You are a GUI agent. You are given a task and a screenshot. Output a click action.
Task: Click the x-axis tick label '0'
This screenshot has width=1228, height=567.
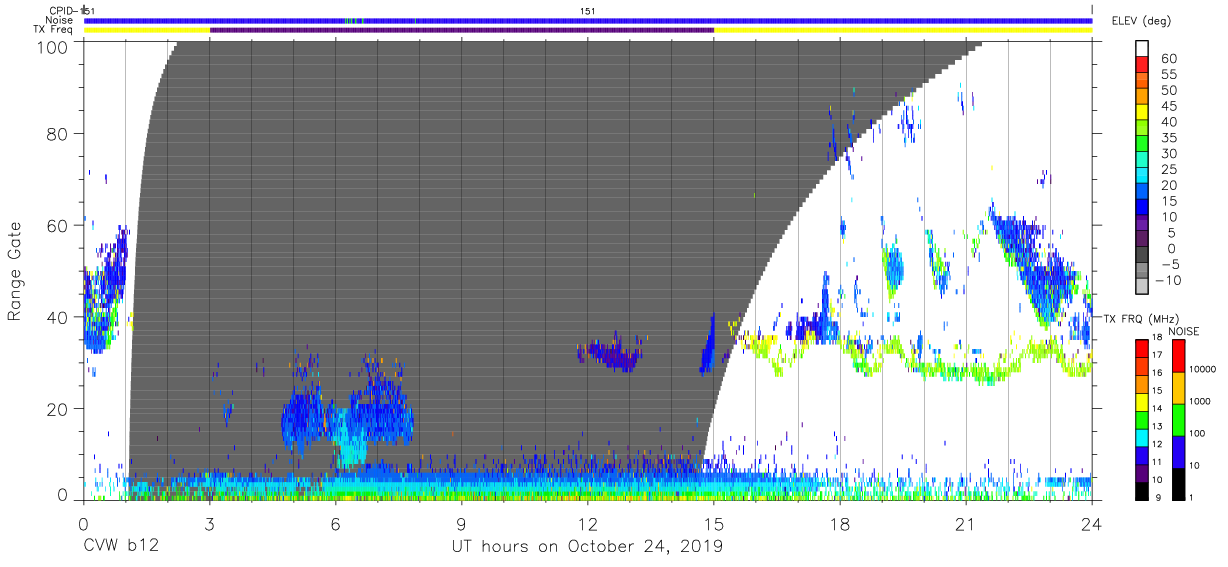(x=83, y=522)
